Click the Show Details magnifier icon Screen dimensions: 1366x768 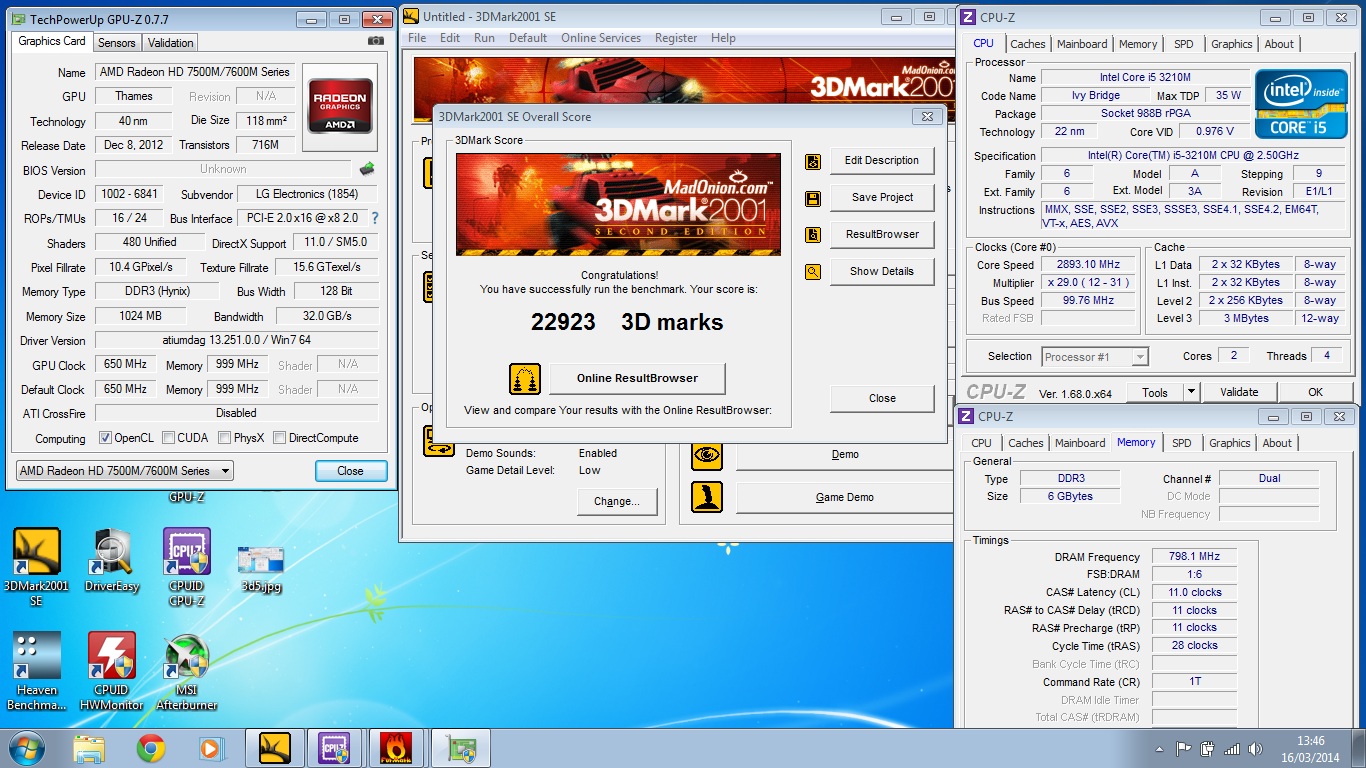(x=813, y=271)
